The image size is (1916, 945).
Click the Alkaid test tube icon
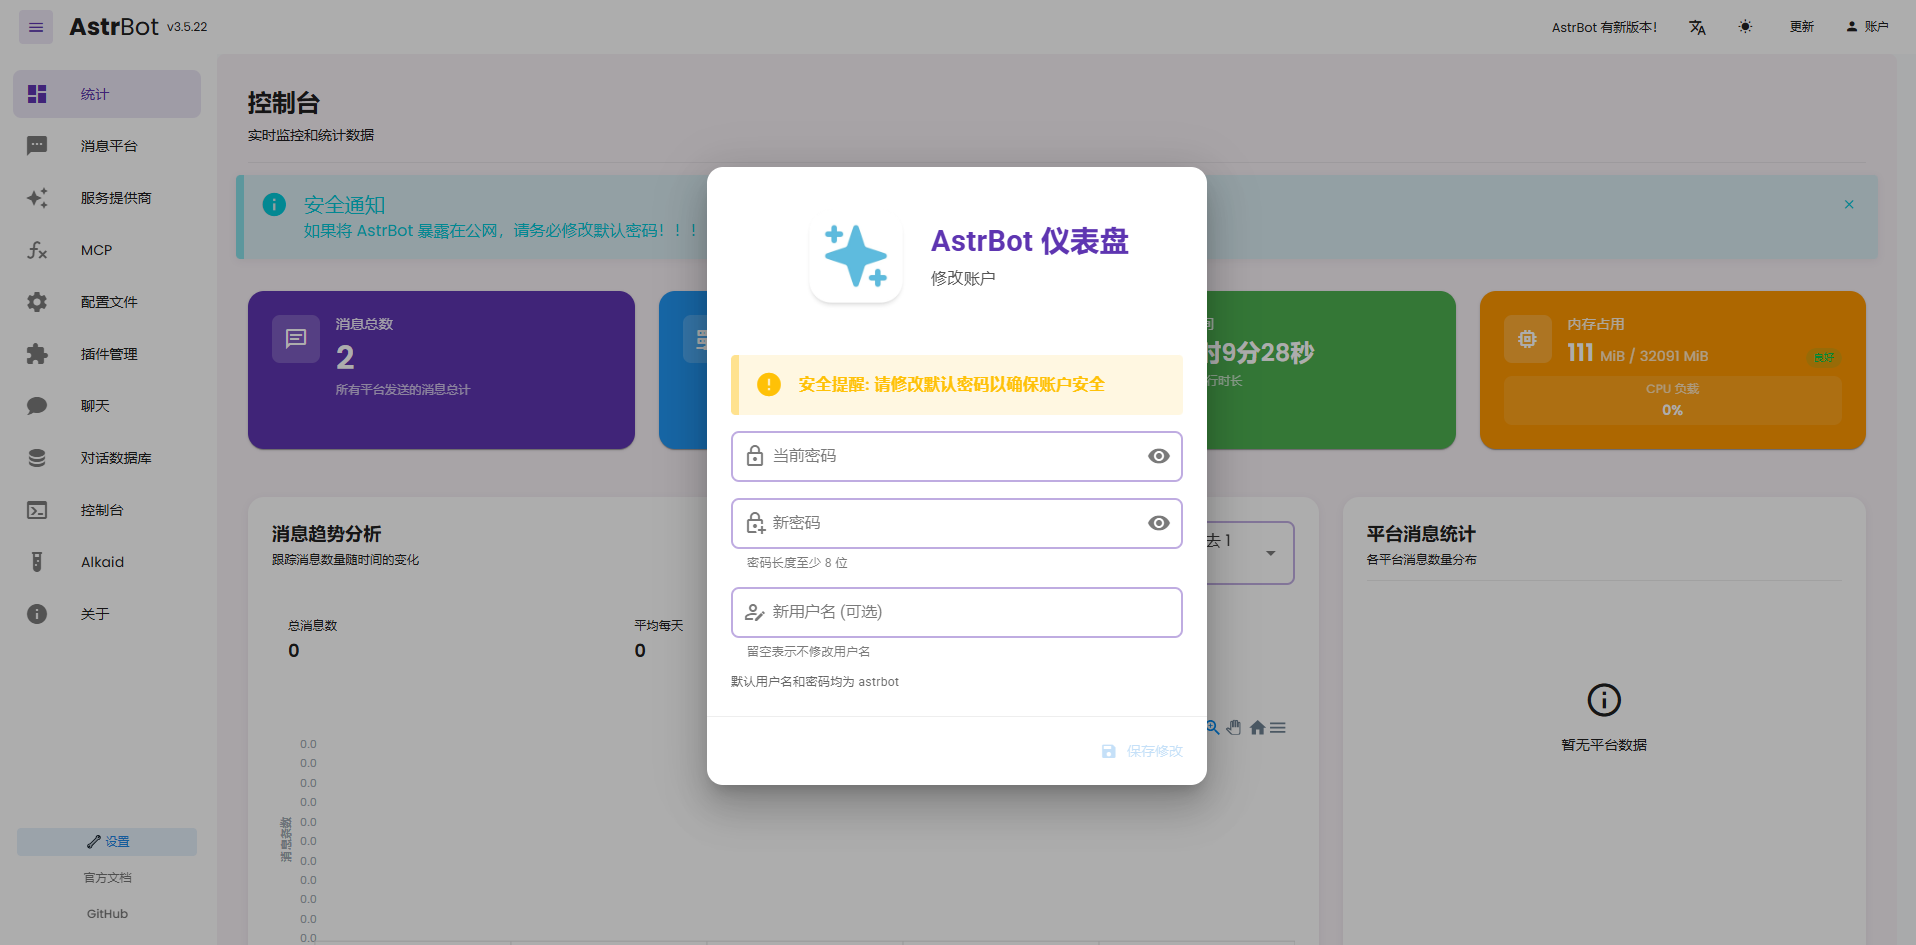[x=37, y=562]
